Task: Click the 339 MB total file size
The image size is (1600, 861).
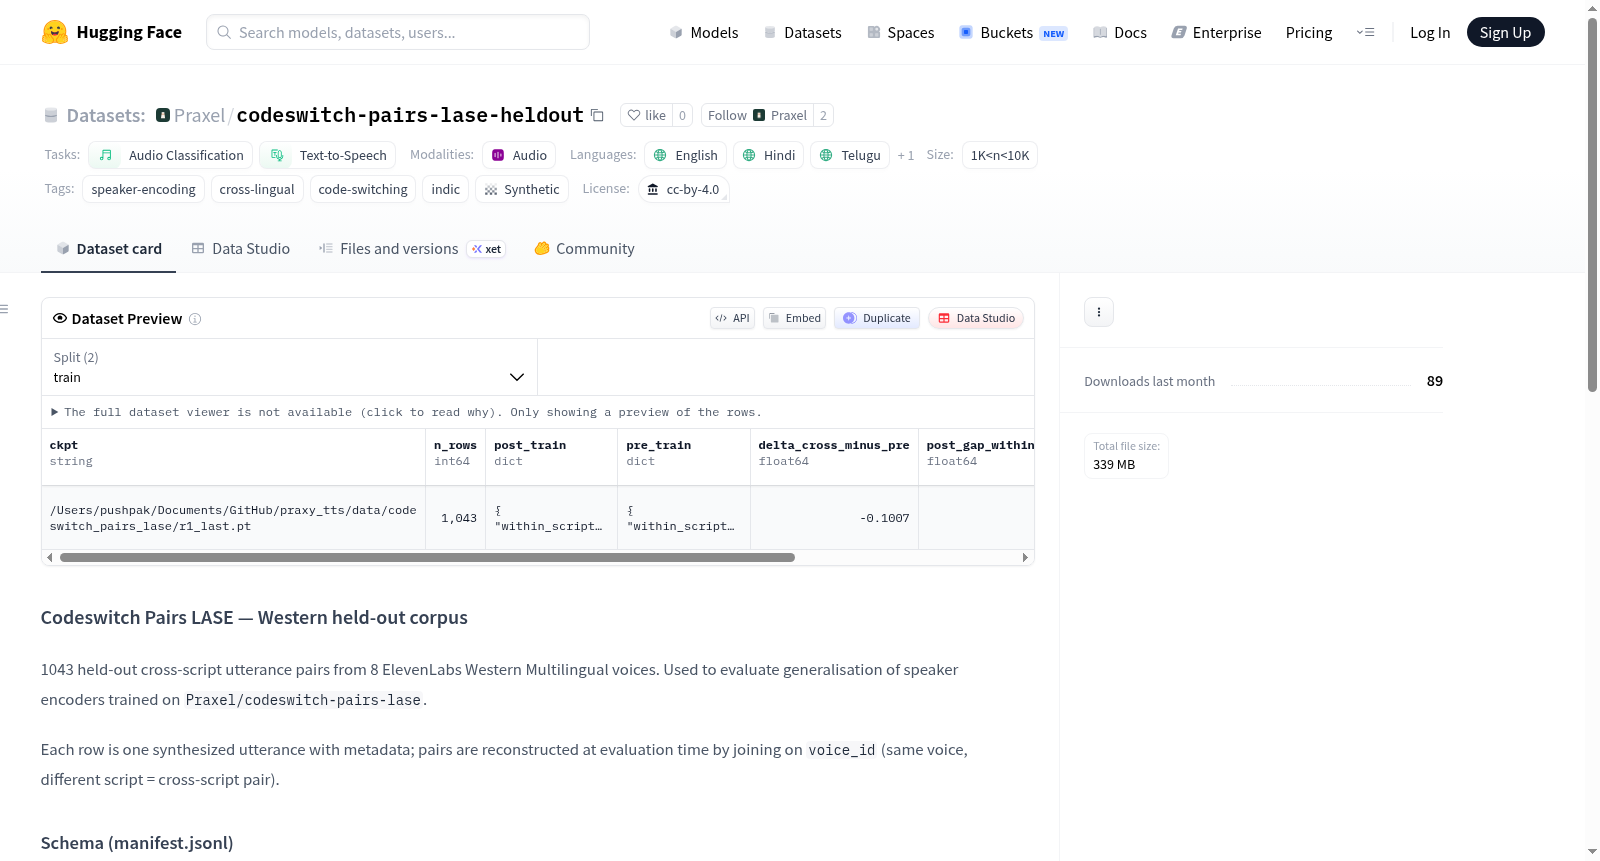Action: tap(1114, 465)
